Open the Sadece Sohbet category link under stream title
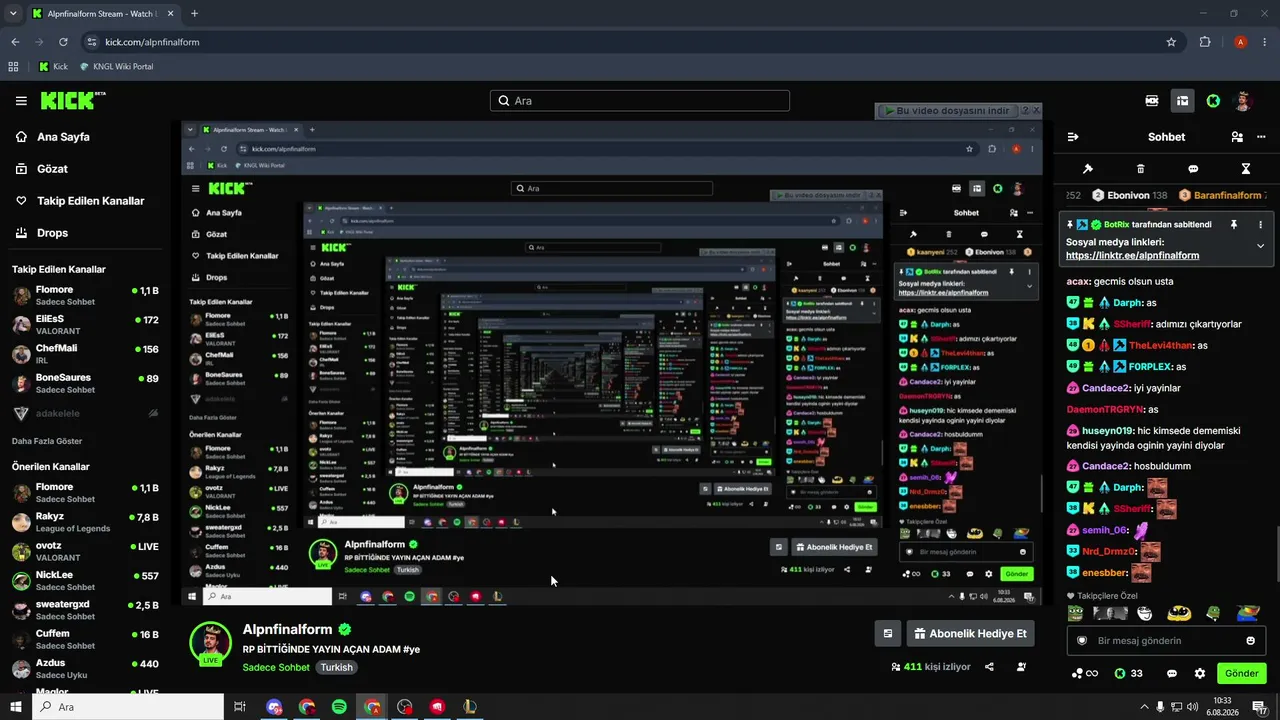Screen dimensions: 1280x720 [x=276, y=667]
